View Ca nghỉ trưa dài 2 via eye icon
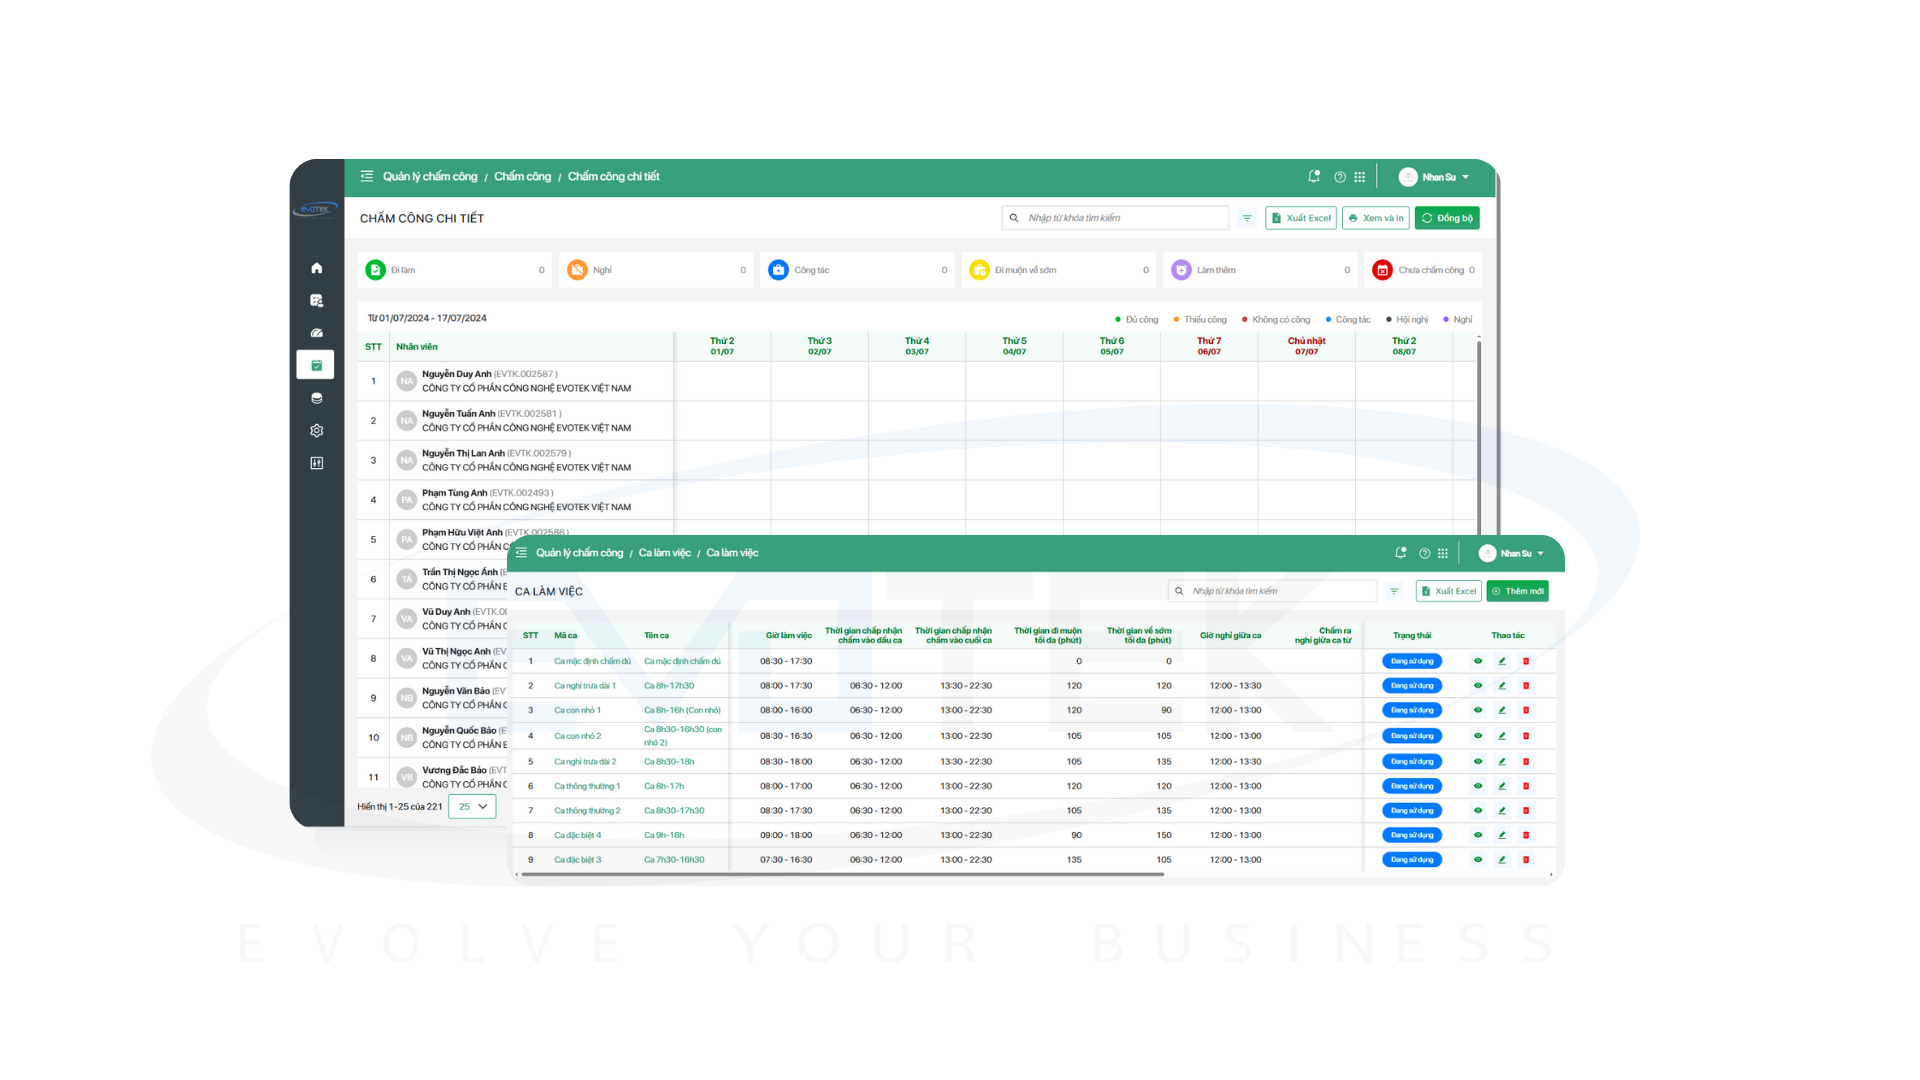Image resolution: width=1920 pixels, height=1080 pixels. click(1478, 762)
